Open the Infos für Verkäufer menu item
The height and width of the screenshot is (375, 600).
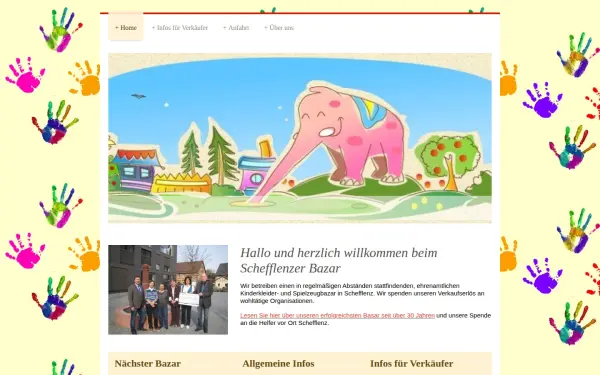tap(180, 28)
